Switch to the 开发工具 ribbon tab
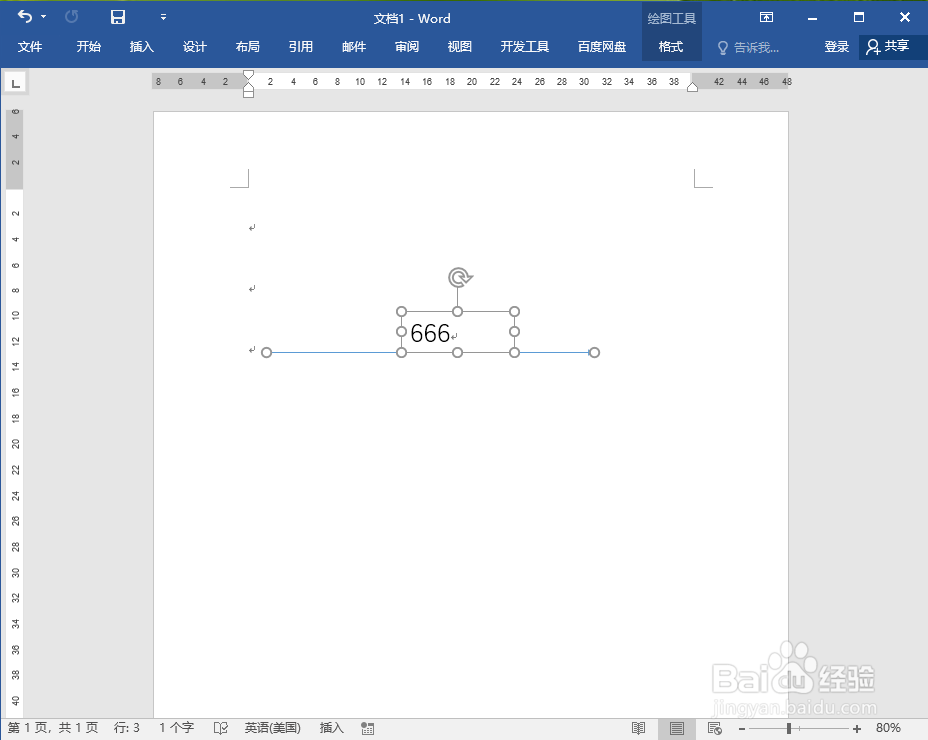The width and height of the screenshot is (928, 740). (x=524, y=47)
